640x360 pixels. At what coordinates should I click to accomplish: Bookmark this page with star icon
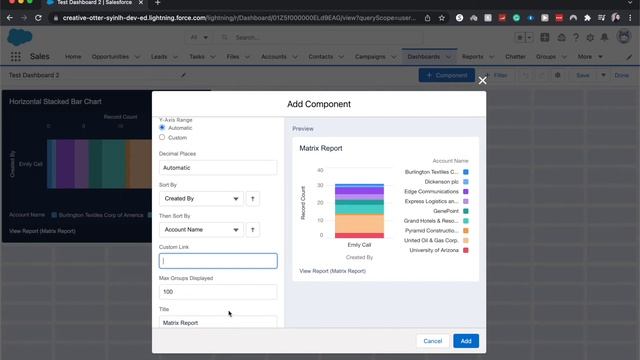click(442, 18)
